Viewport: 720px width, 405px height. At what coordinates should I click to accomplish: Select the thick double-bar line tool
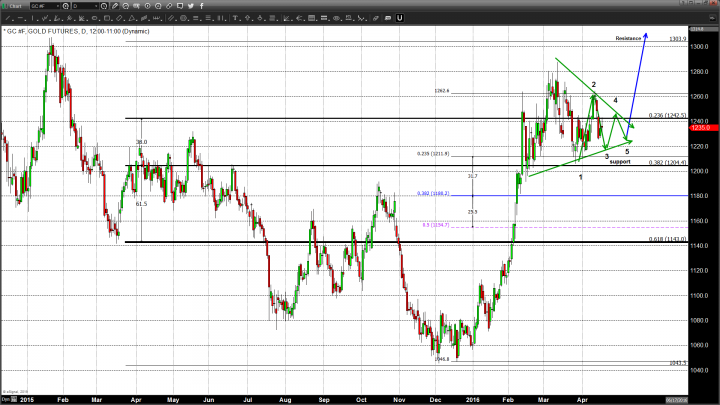(x=324, y=18)
